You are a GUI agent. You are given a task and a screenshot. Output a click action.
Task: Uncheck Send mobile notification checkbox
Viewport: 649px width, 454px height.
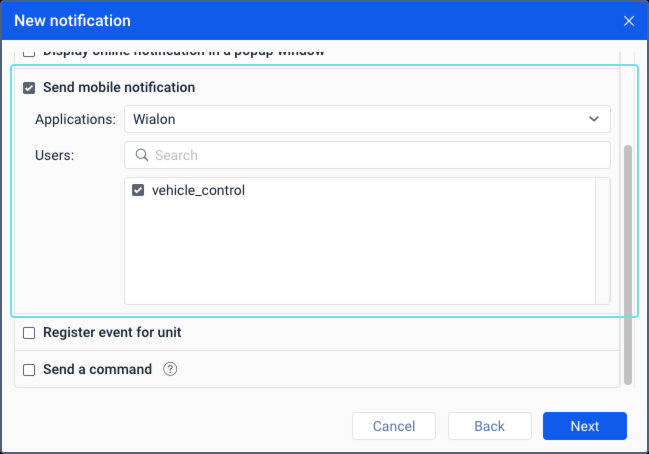pyautogui.click(x=29, y=88)
